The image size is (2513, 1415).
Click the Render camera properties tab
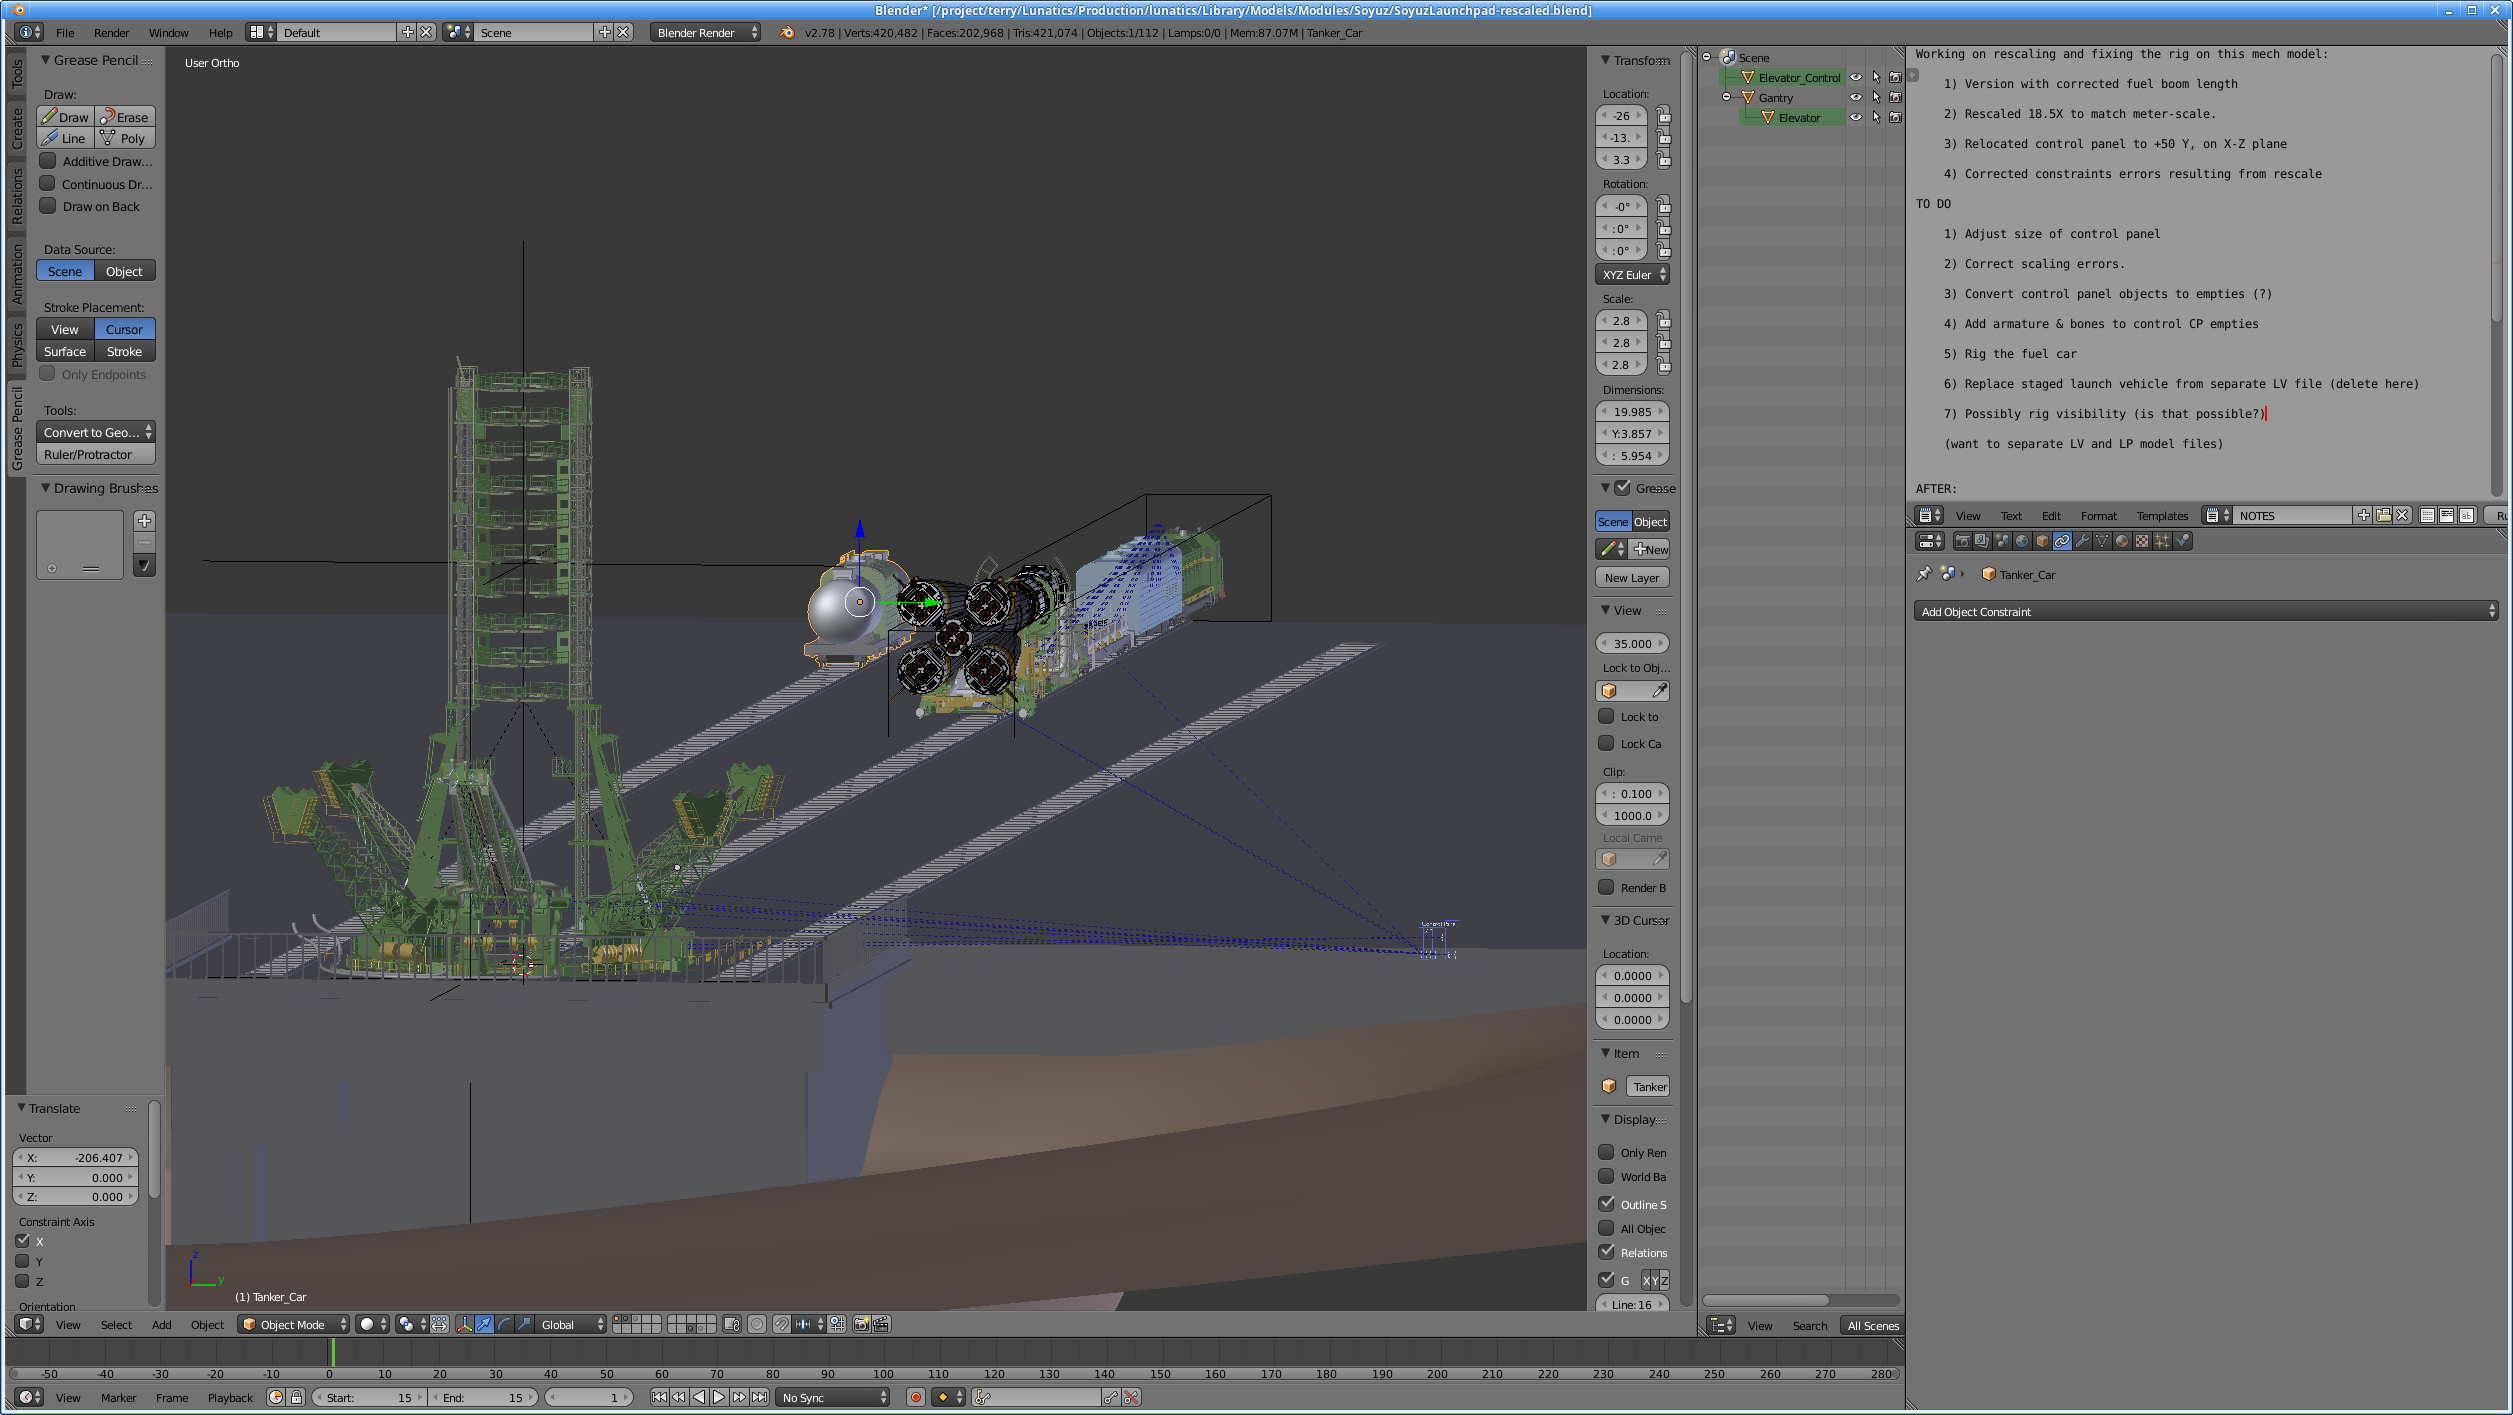coord(1962,541)
